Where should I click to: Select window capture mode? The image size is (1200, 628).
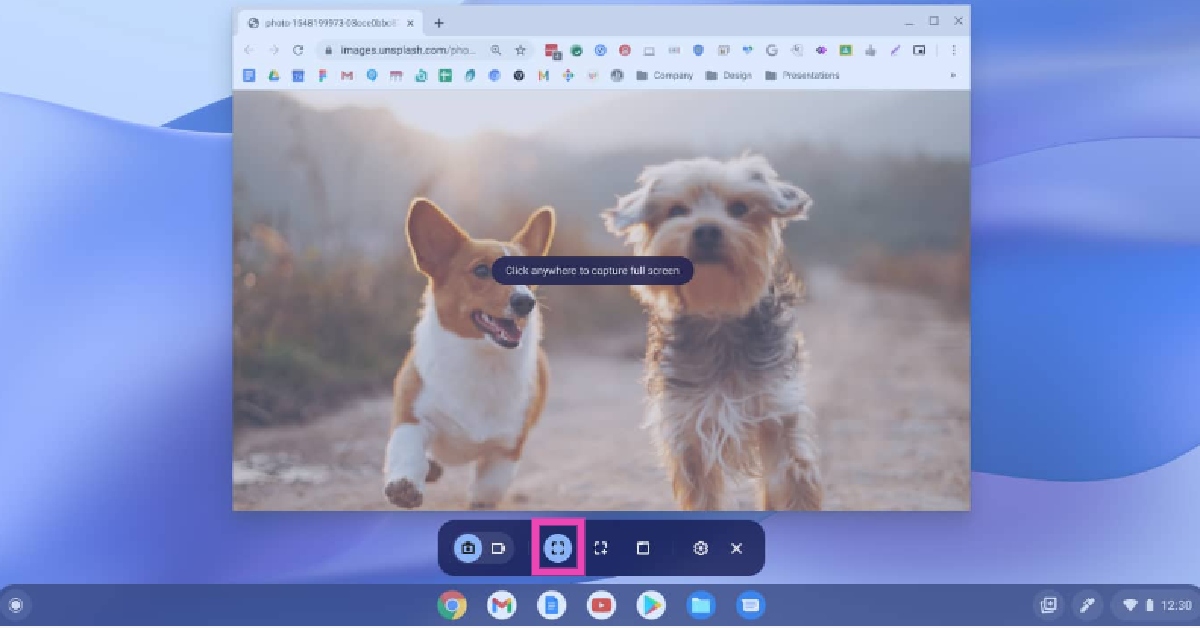click(643, 548)
